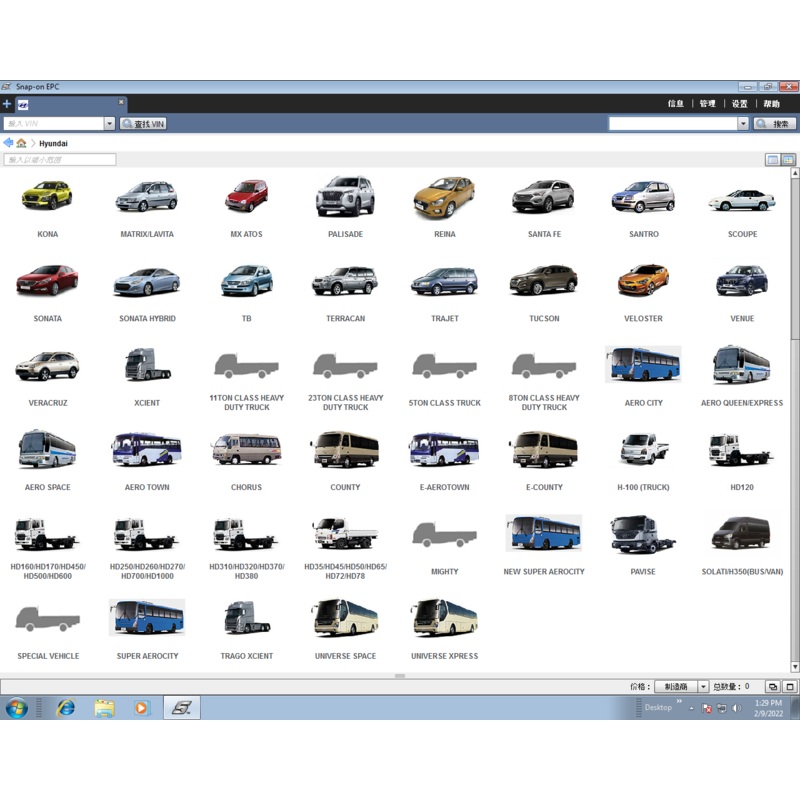The image size is (800, 800).
Task: Open the 信息 menu
Action: 676,104
